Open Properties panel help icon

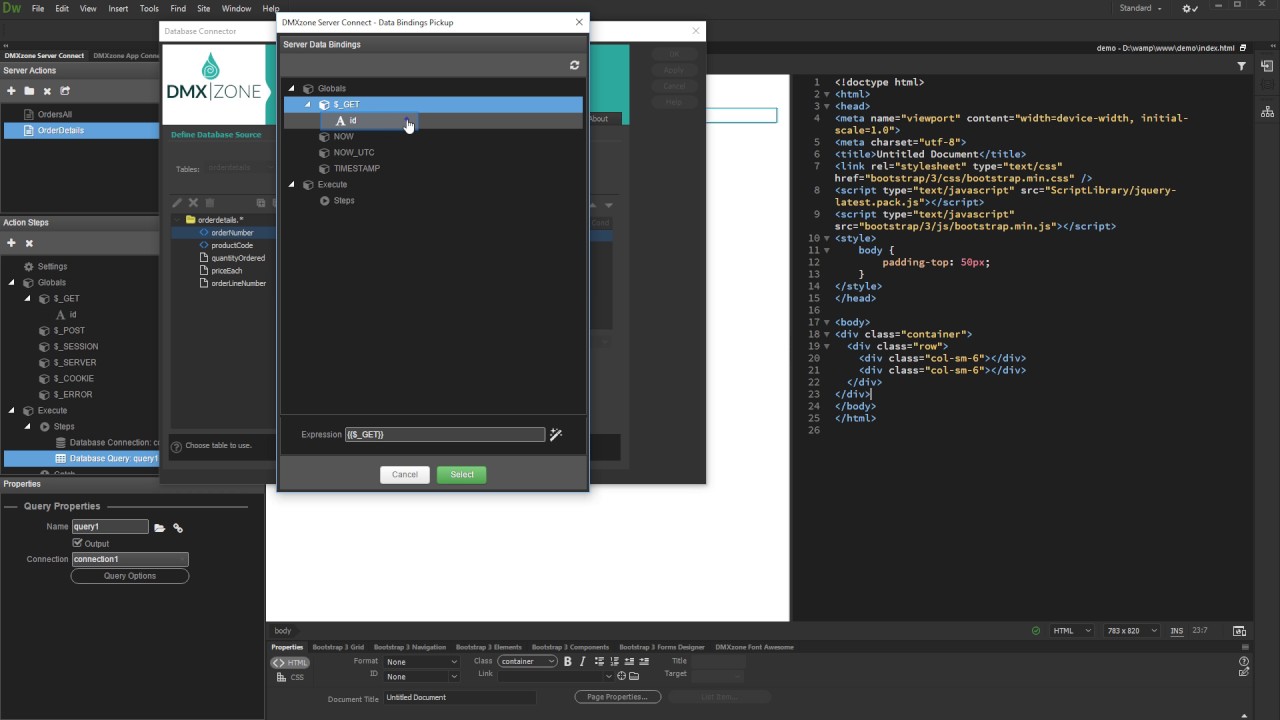(x=1244, y=661)
